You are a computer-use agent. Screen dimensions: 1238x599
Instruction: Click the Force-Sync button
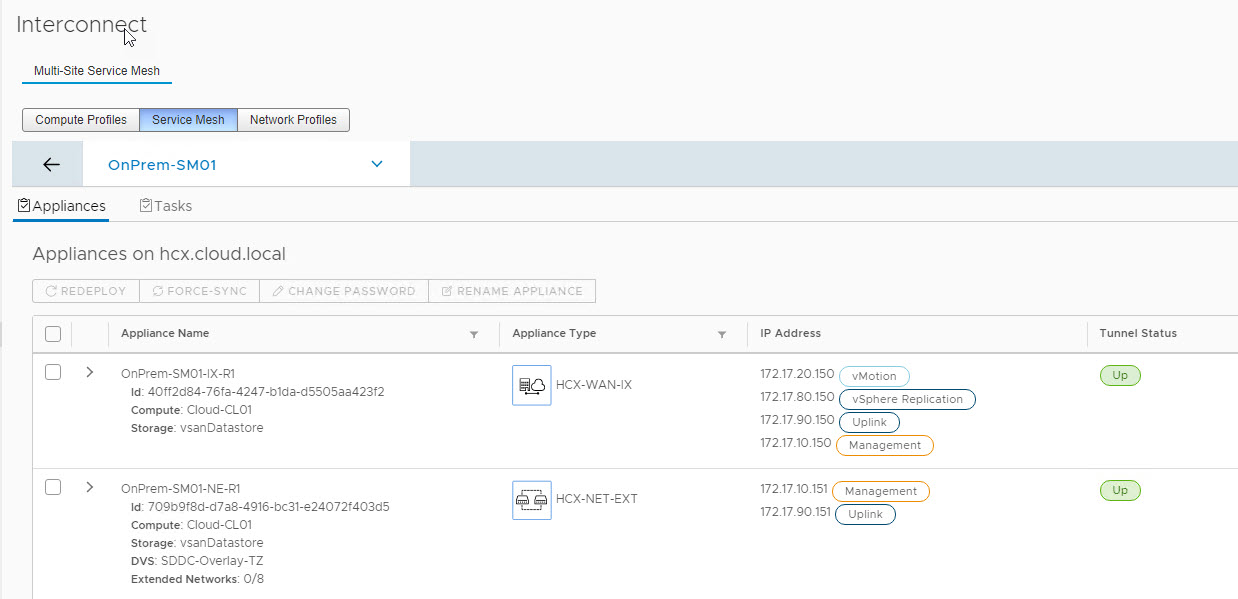coord(199,291)
